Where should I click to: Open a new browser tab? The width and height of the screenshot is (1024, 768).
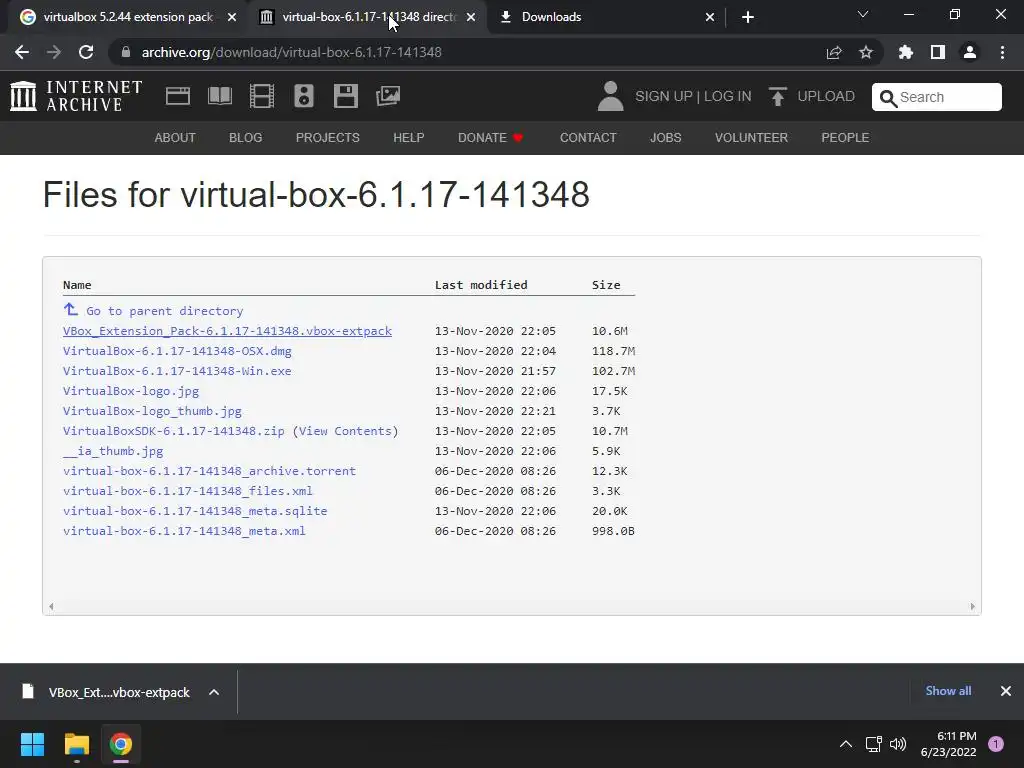tap(748, 17)
